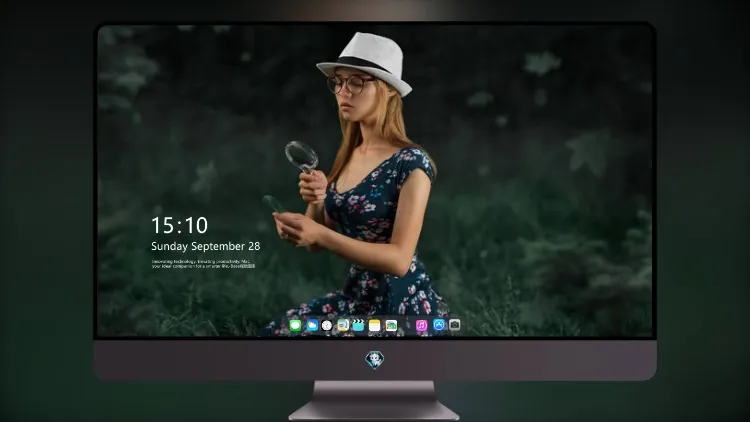Open the Maps app in the dock

point(342,325)
